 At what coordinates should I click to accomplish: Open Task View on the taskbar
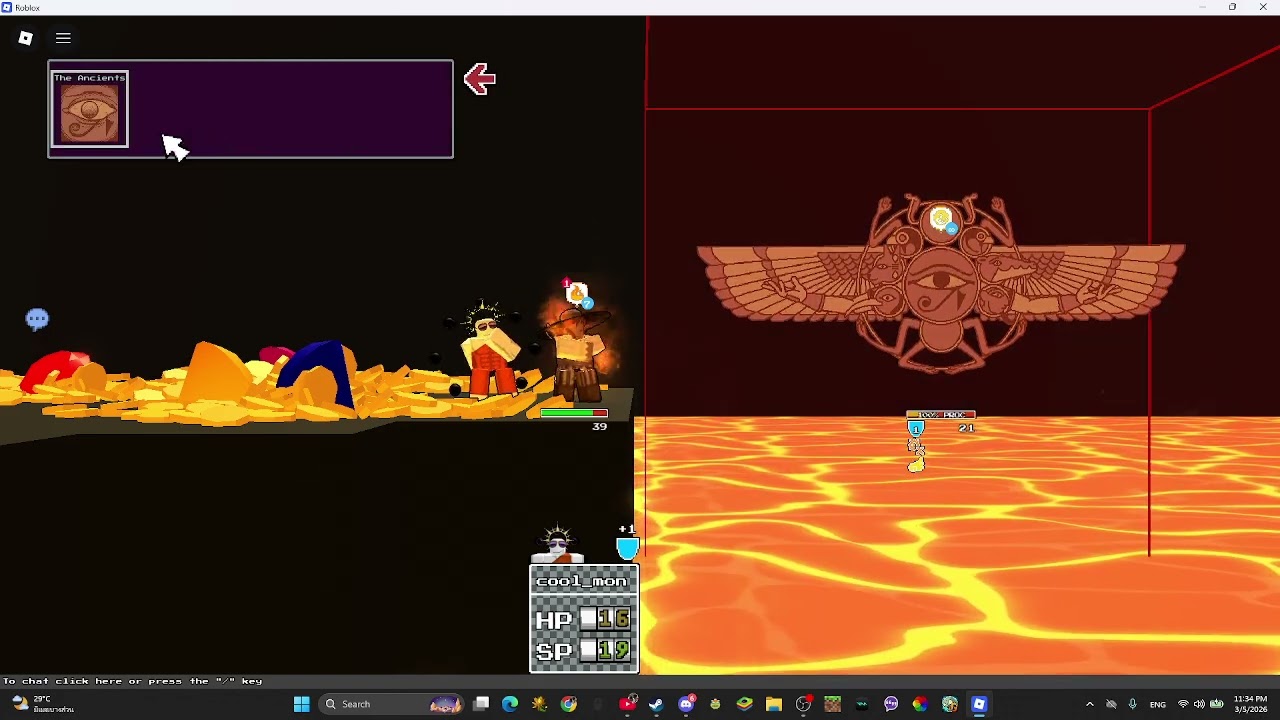[481, 704]
